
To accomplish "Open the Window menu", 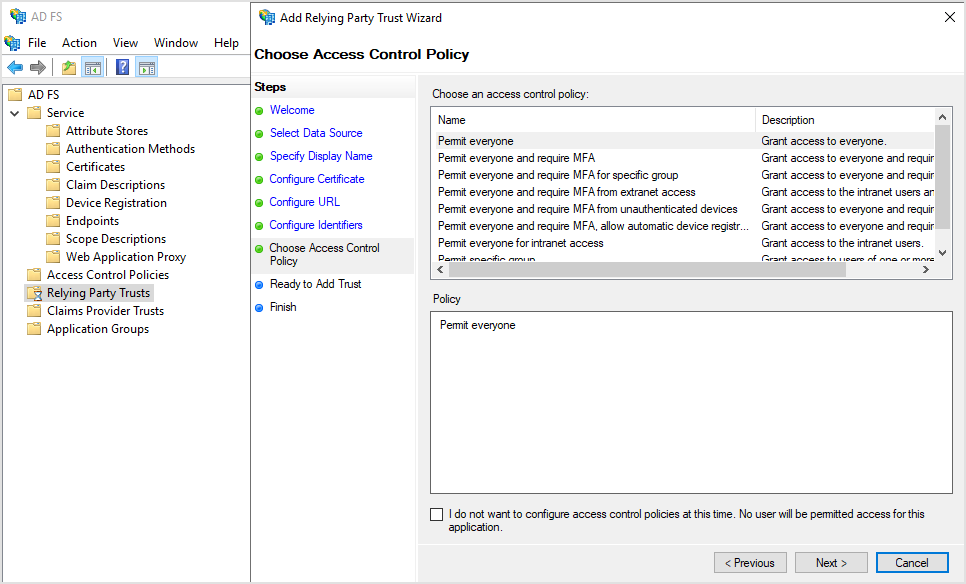I will (176, 43).
